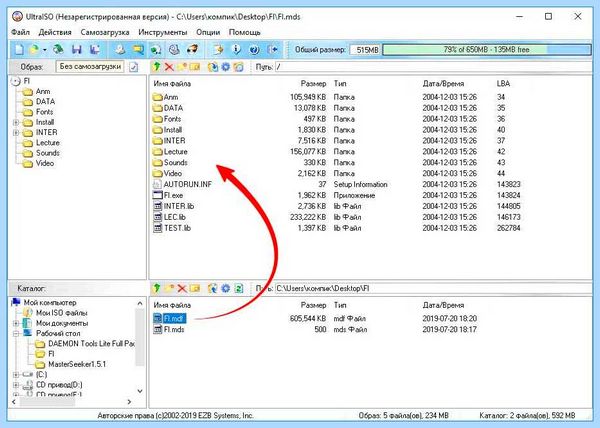Viewport: 600px width, 428px height.
Task: Click the New image toolbar icon
Action: [19, 49]
